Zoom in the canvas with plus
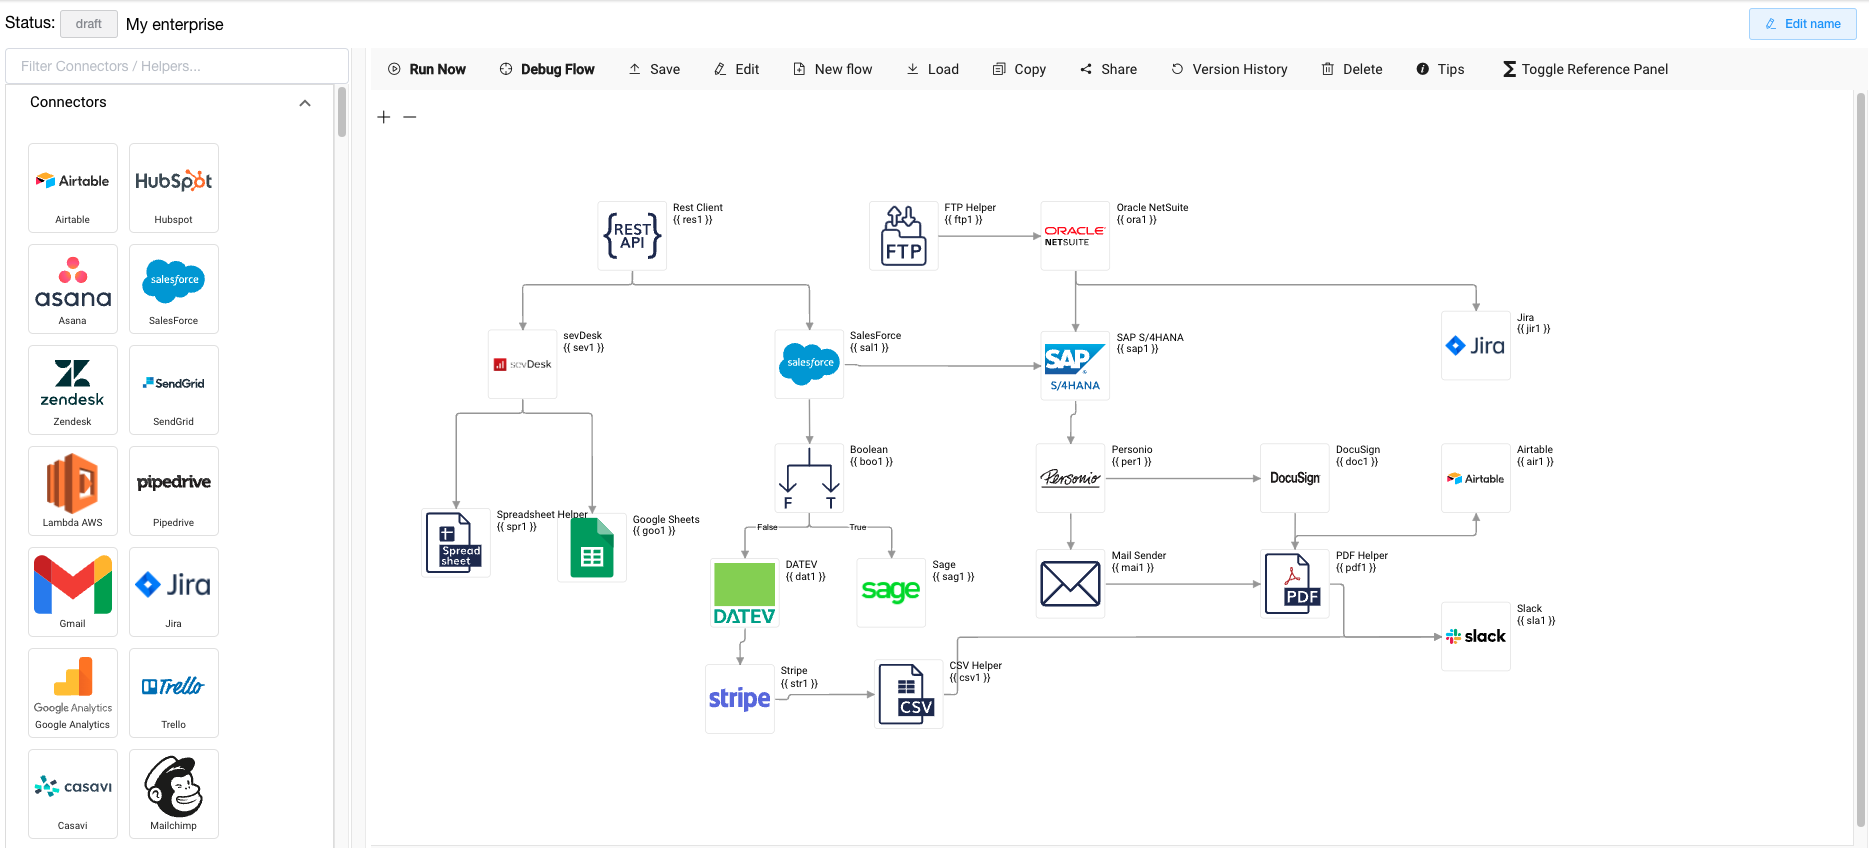 [x=384, y=117]
